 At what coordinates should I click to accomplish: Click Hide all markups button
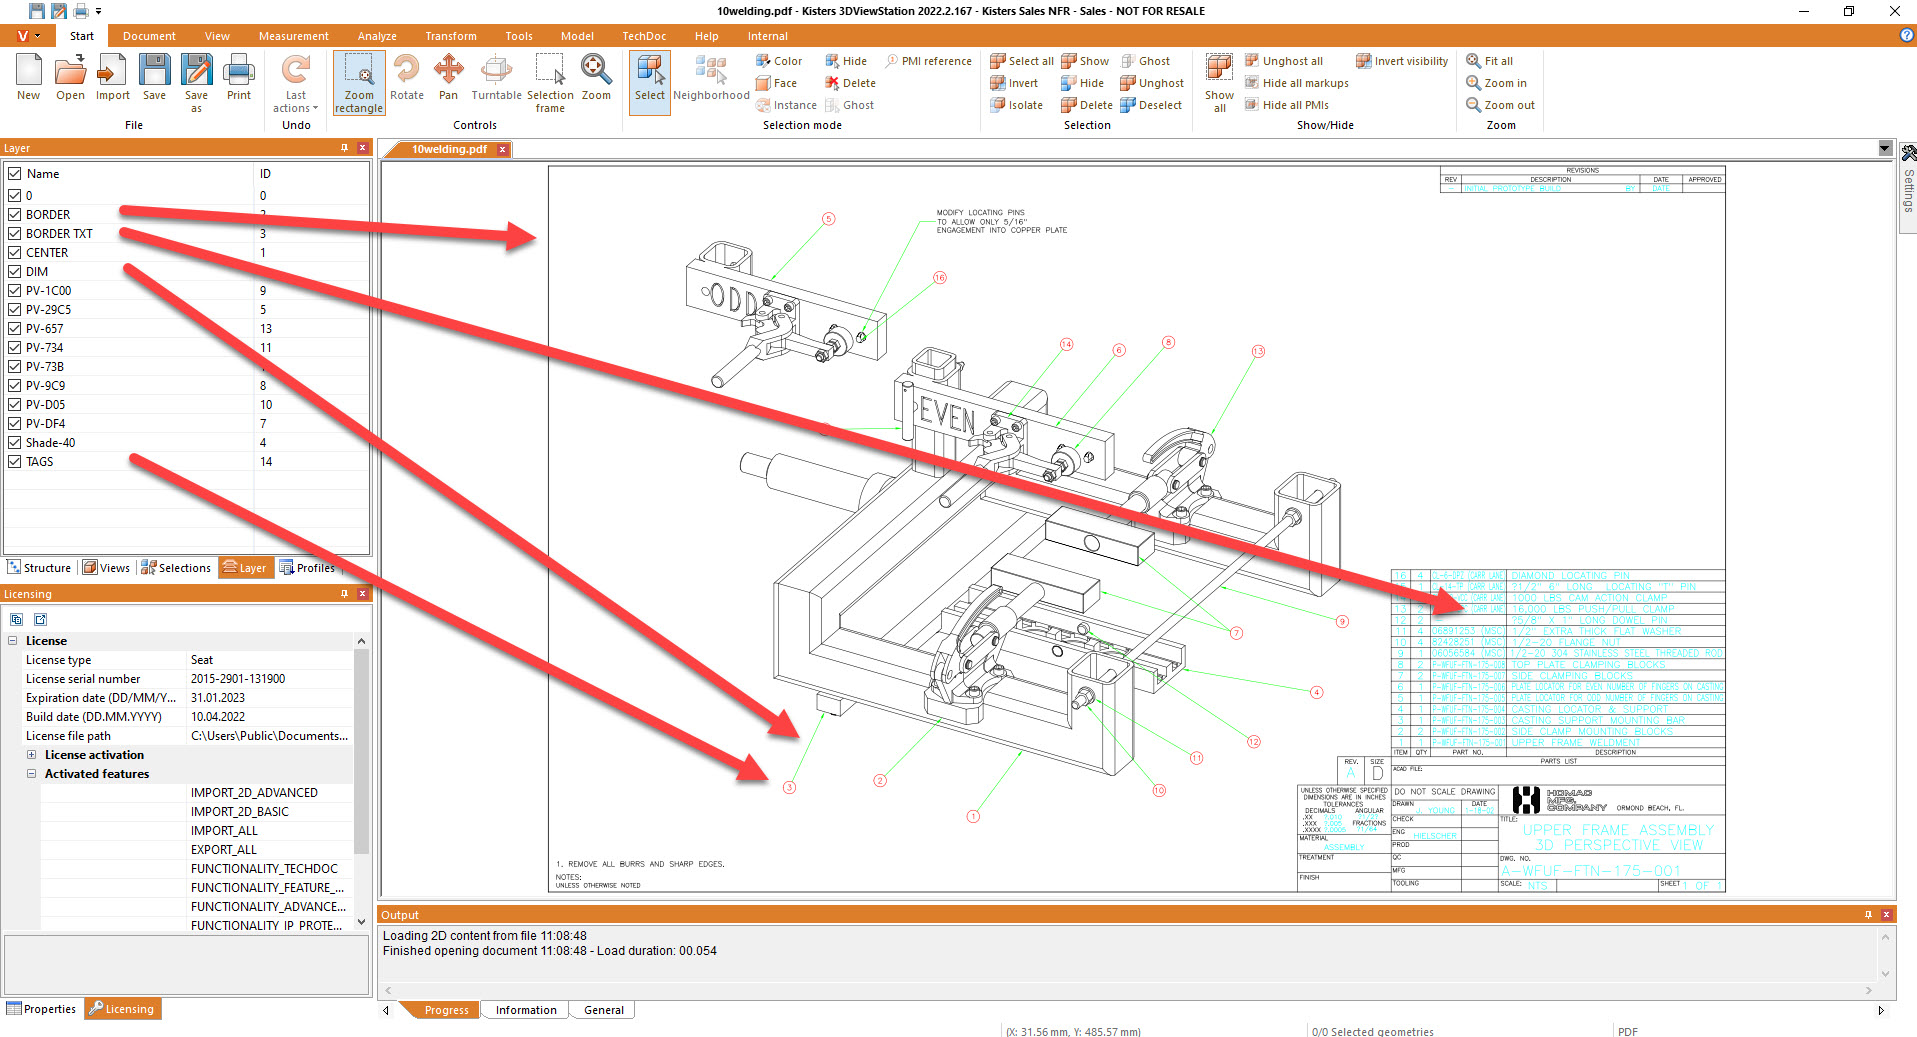pos(1297,83)
